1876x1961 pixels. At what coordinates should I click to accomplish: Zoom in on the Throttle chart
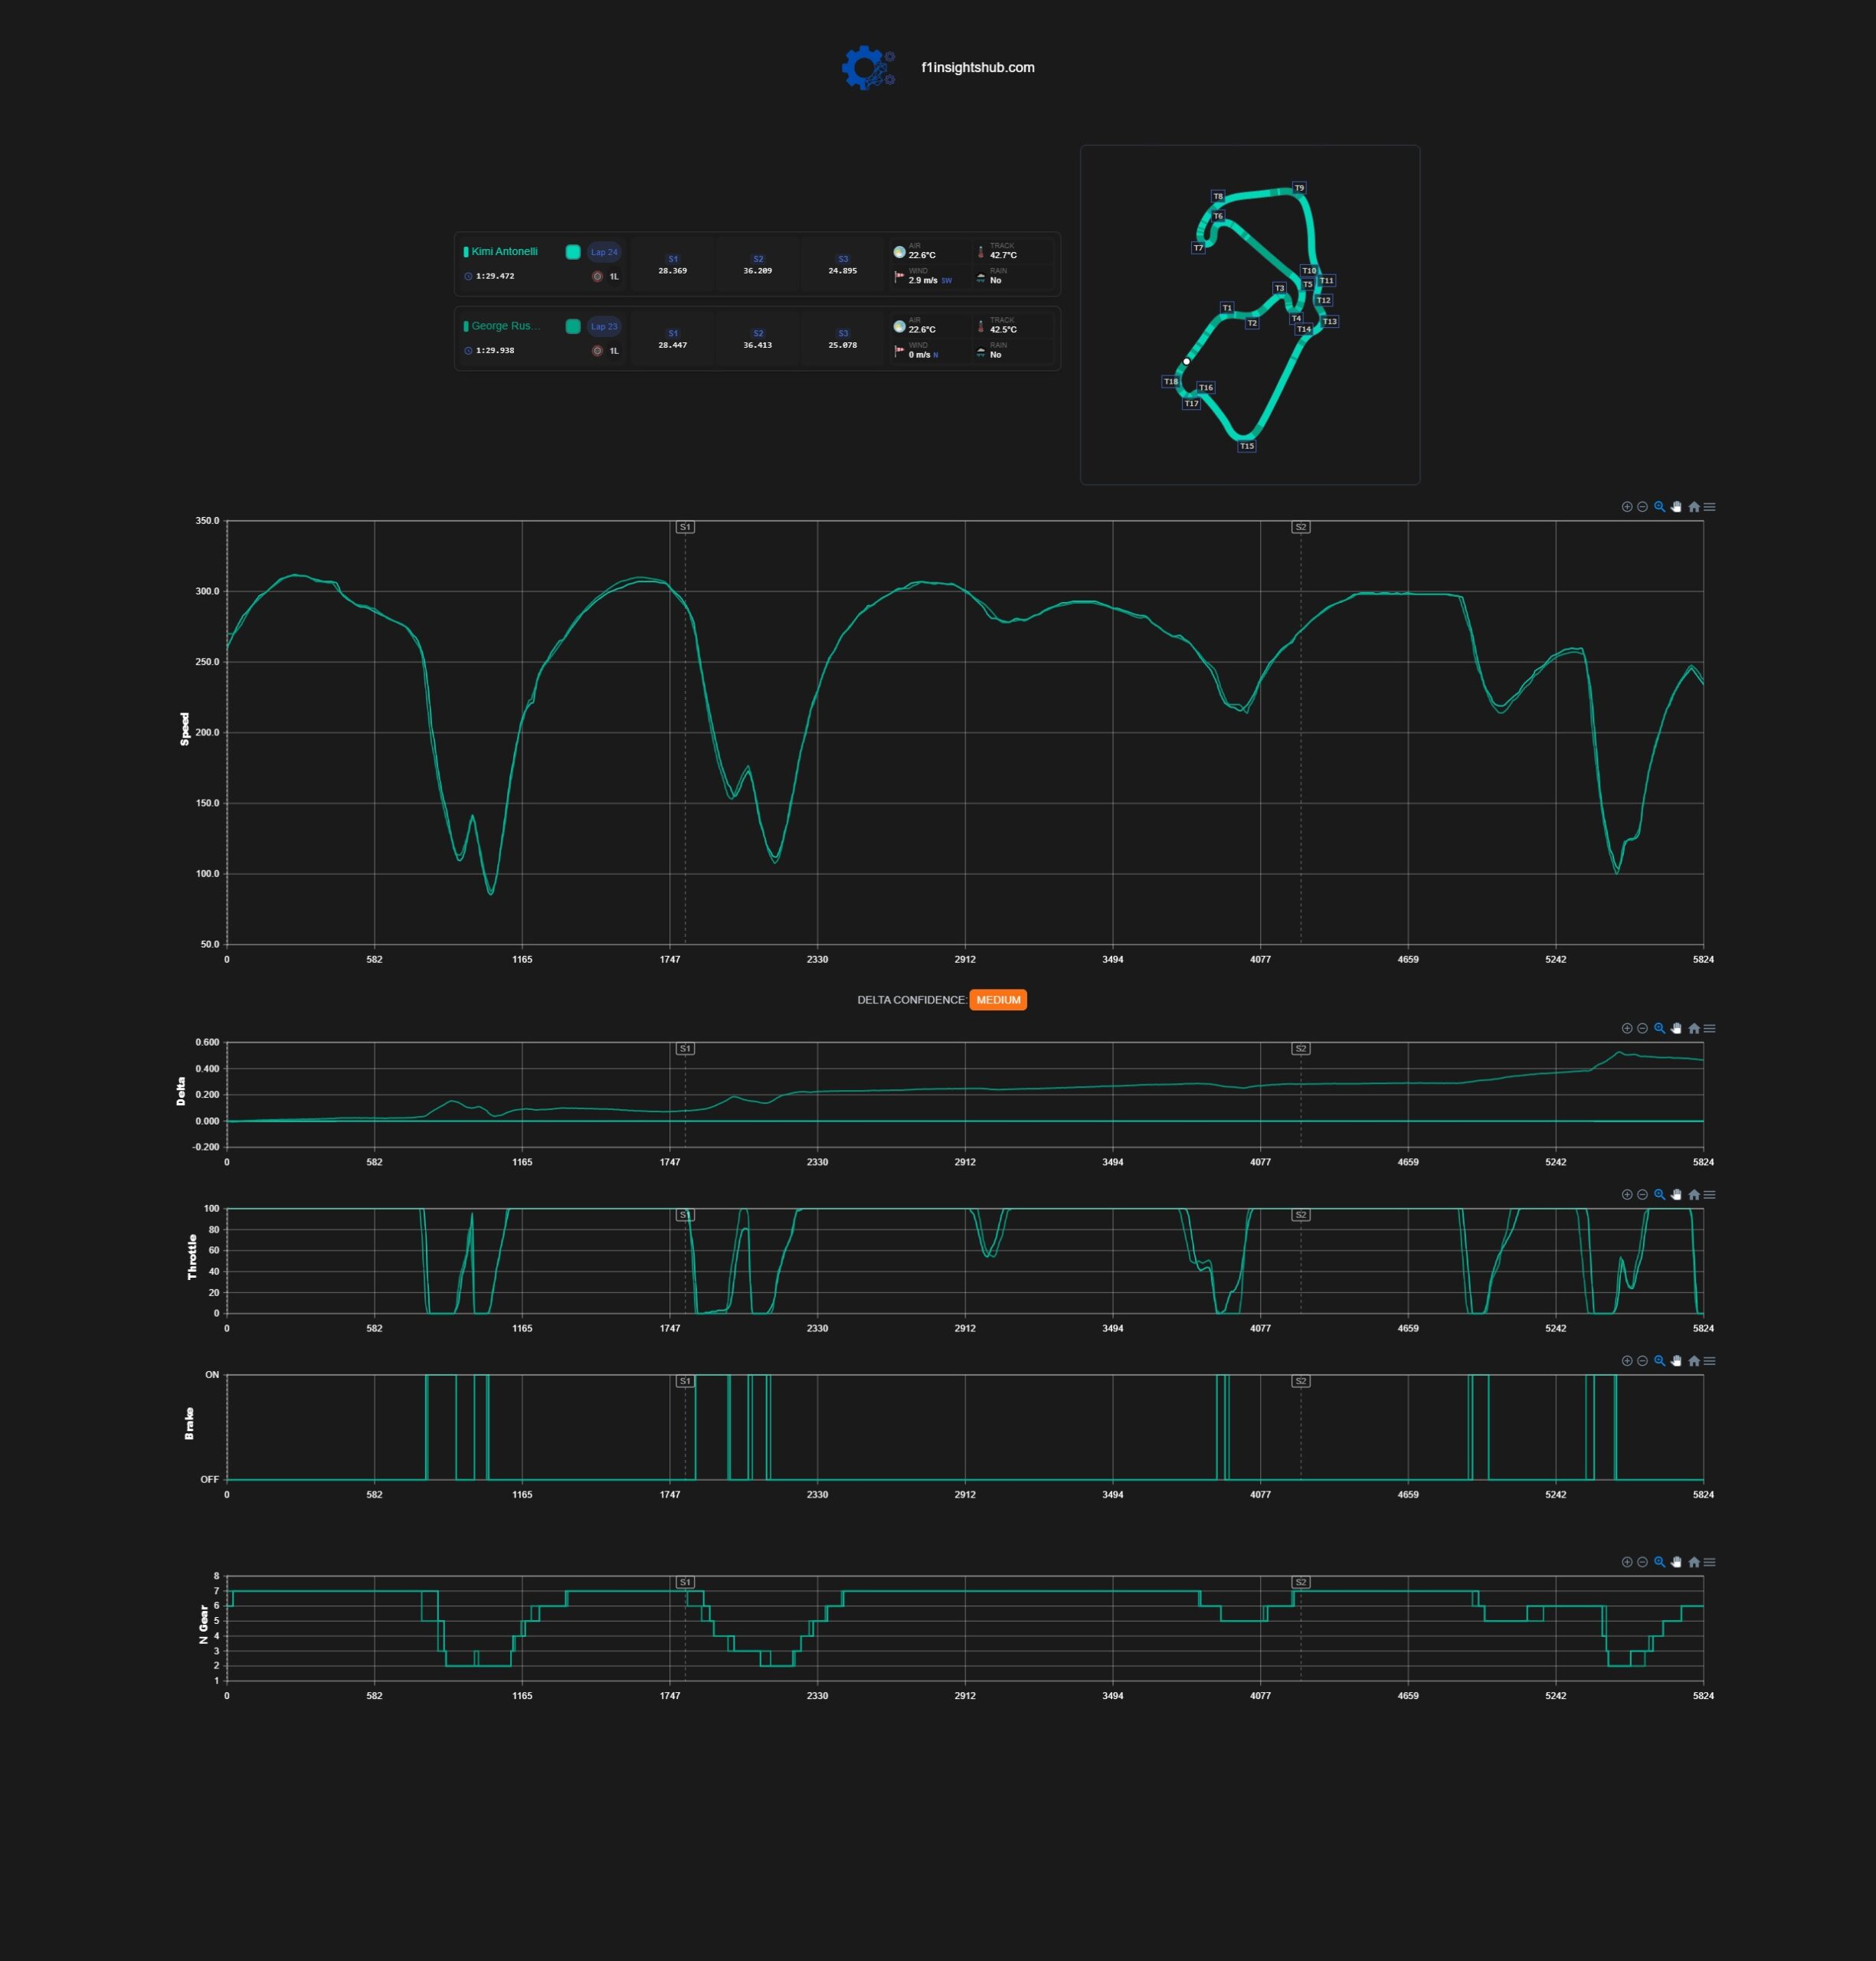[x=1627, y=1194]
